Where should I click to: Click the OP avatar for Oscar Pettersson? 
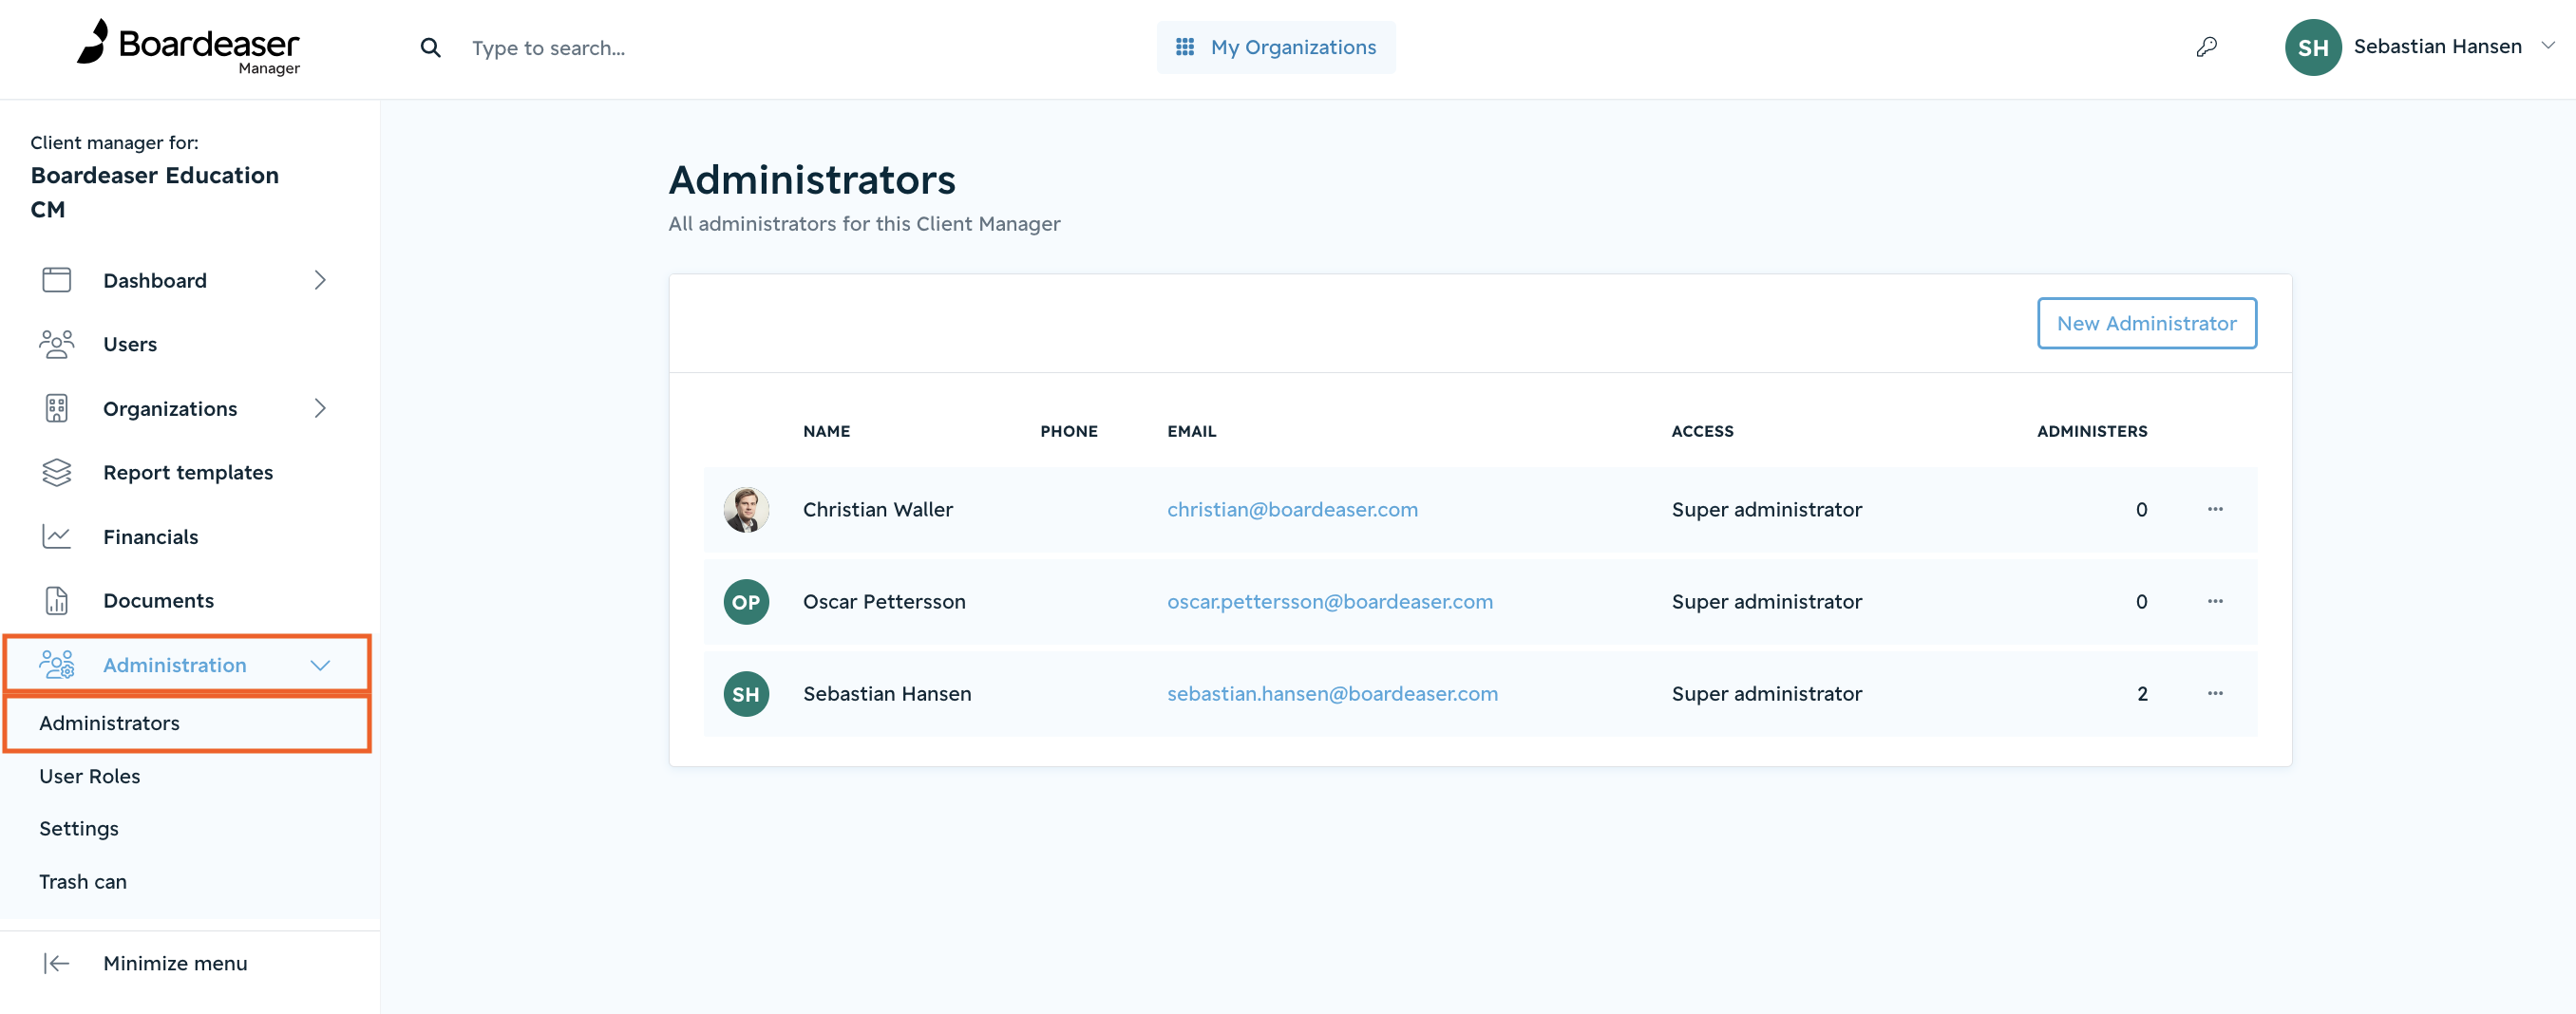(746, 602)
